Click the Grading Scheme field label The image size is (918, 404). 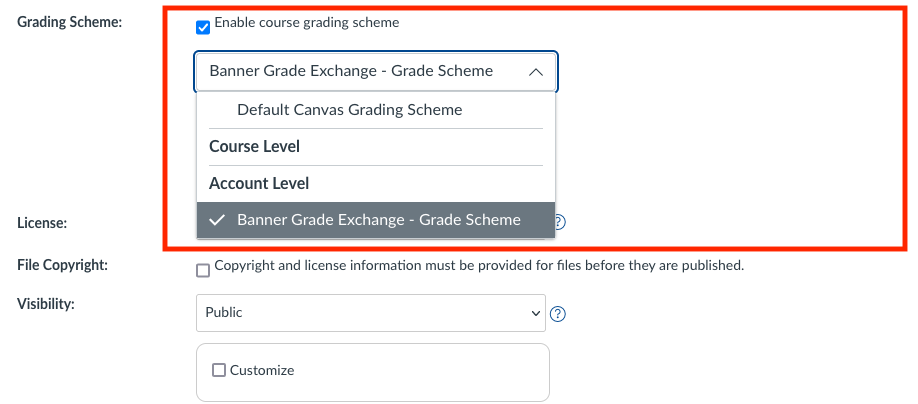tap(69, 23)
